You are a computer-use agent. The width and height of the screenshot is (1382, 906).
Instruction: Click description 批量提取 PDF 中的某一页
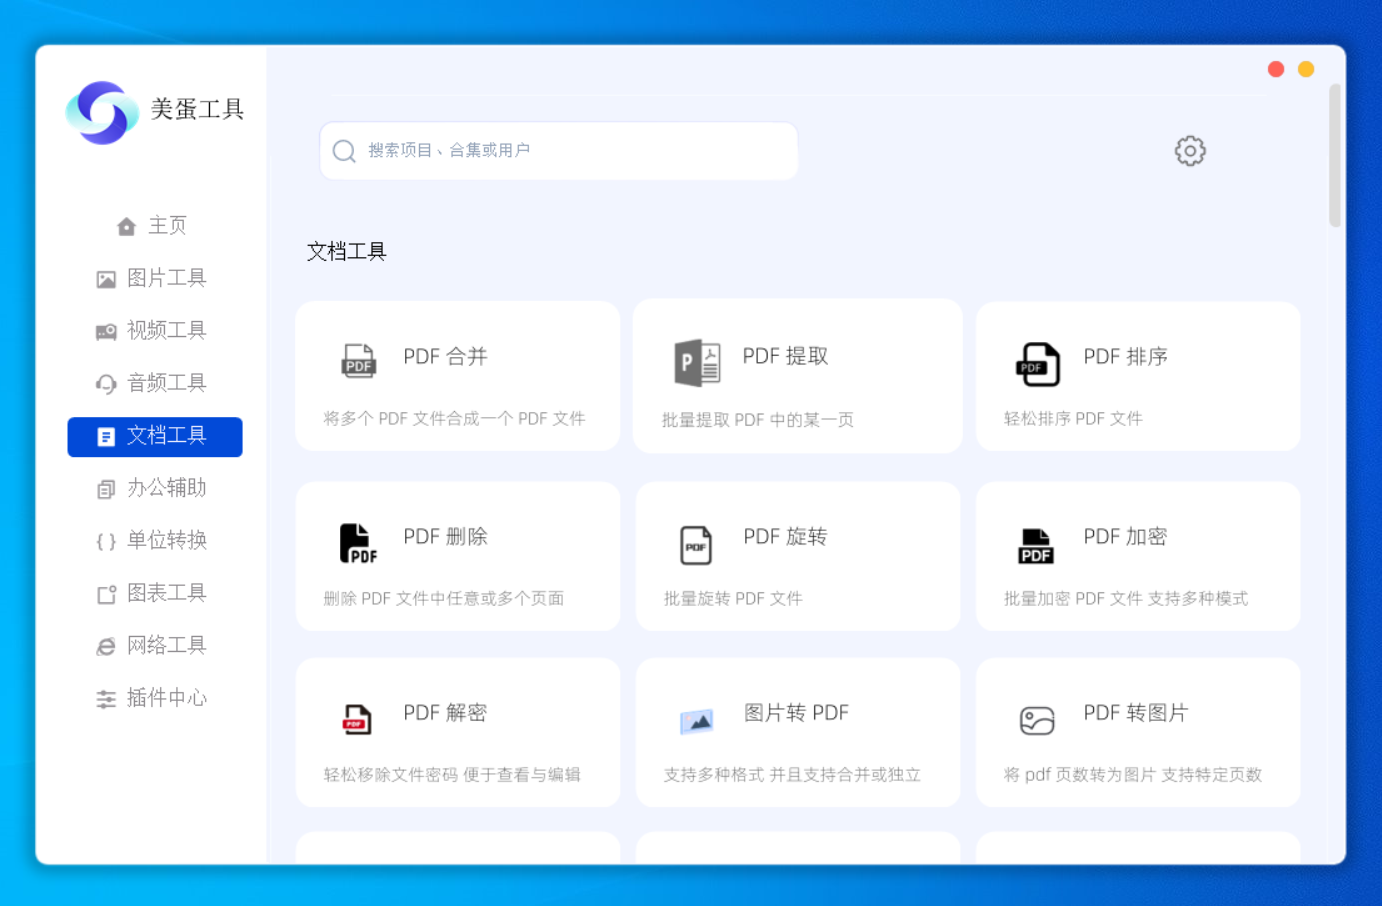click(758, 420)
